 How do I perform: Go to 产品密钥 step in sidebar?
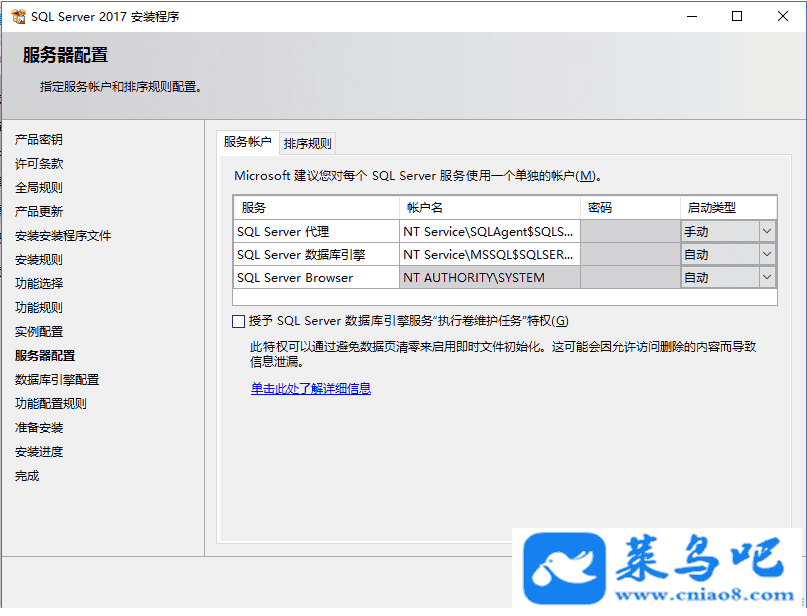pyautogui.click(x=39, y=139)
